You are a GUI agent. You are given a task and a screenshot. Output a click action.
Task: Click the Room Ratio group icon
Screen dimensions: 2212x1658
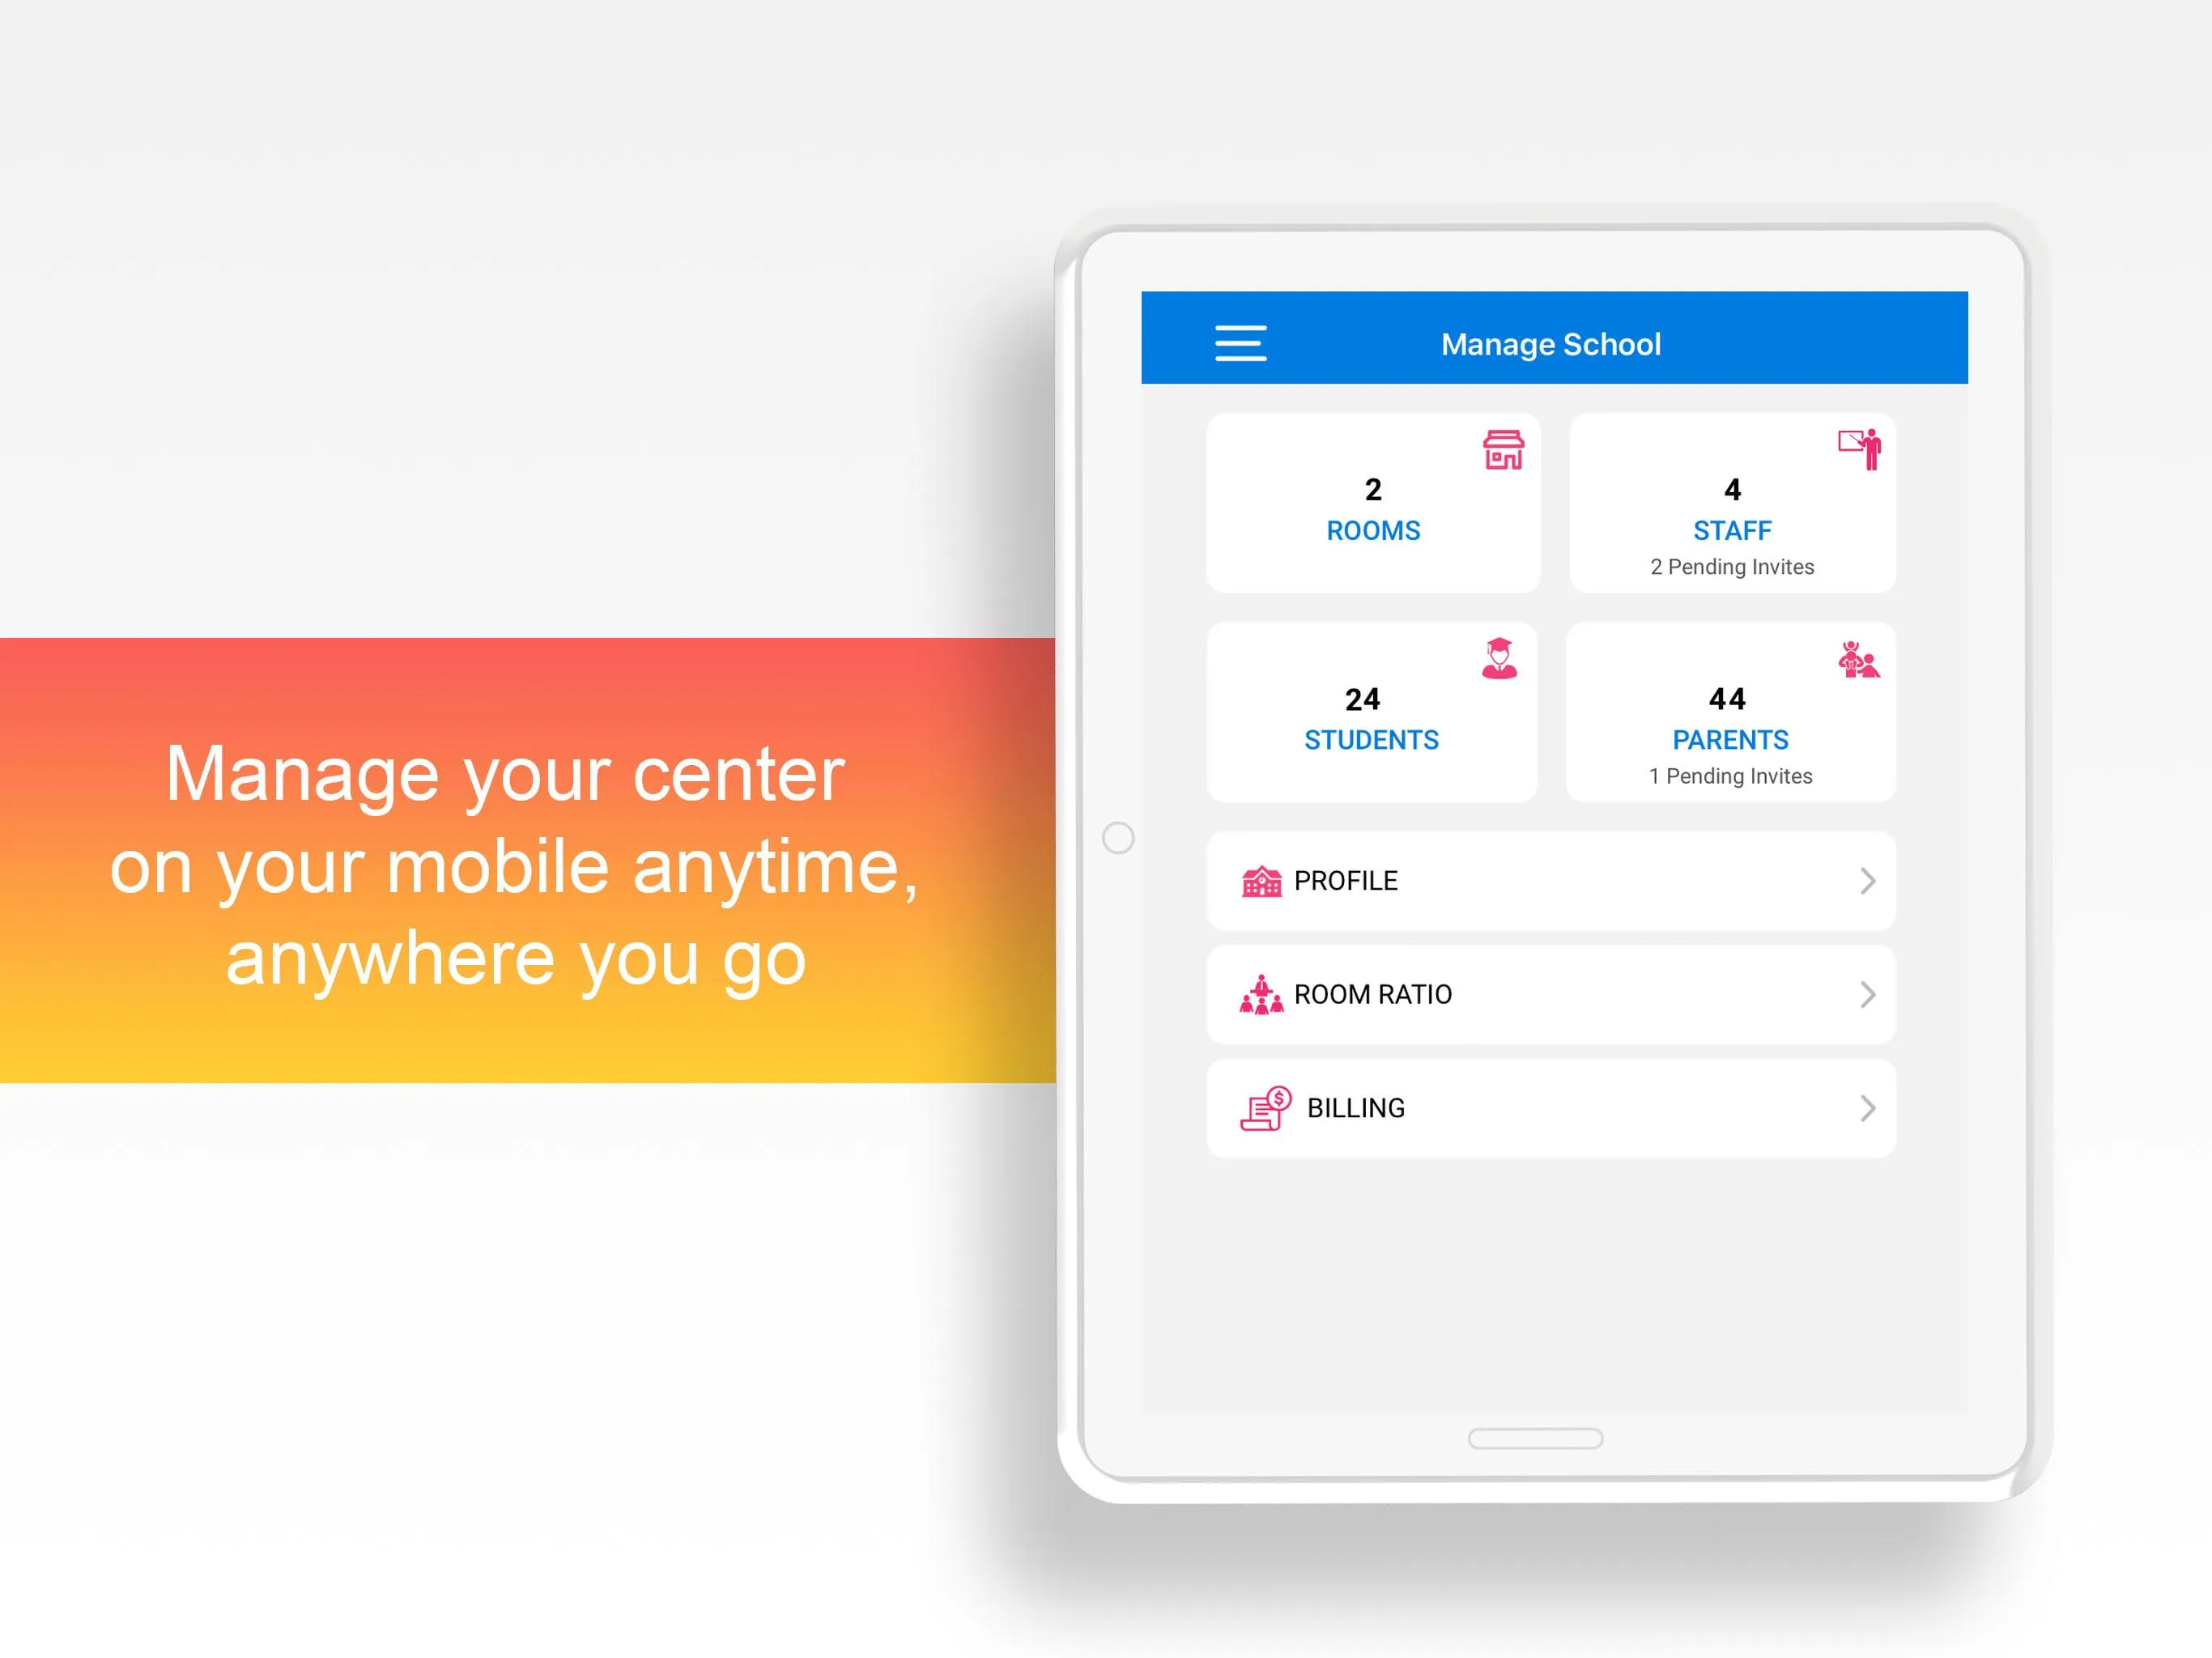coord(1261,994)
